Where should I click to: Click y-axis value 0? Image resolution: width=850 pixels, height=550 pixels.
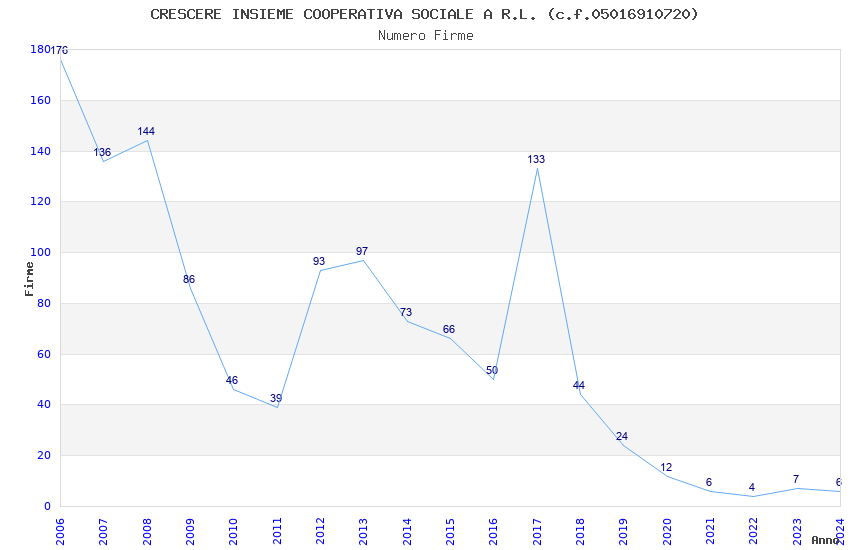pyautogui.click(x=47, y=507)
